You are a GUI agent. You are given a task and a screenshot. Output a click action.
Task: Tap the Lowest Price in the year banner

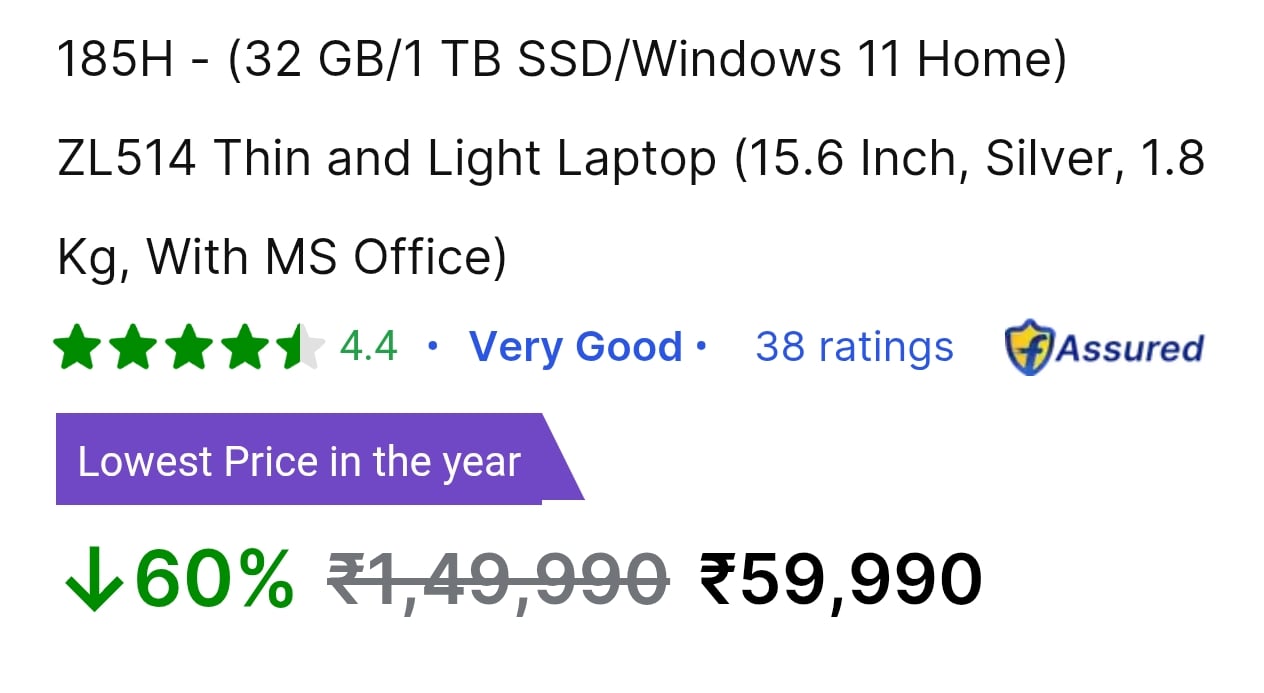(319, 459)
